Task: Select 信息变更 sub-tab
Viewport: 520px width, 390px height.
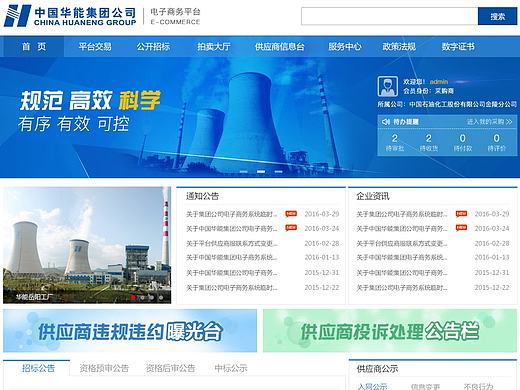Action: point(425,387)
